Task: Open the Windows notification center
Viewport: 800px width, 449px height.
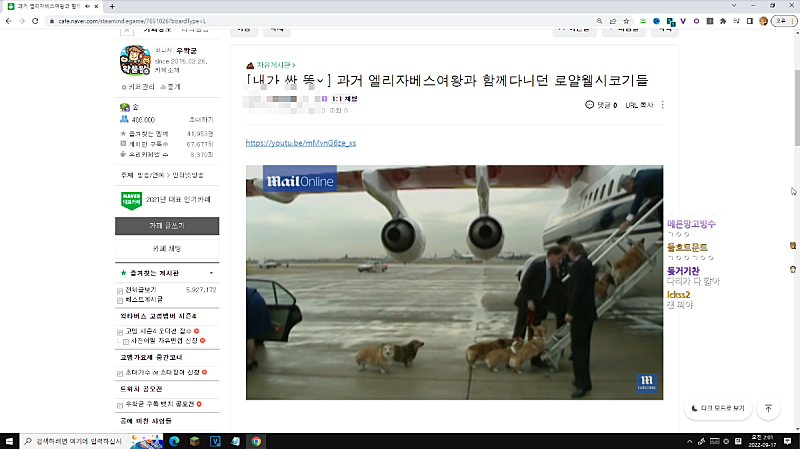Action: 788,441
